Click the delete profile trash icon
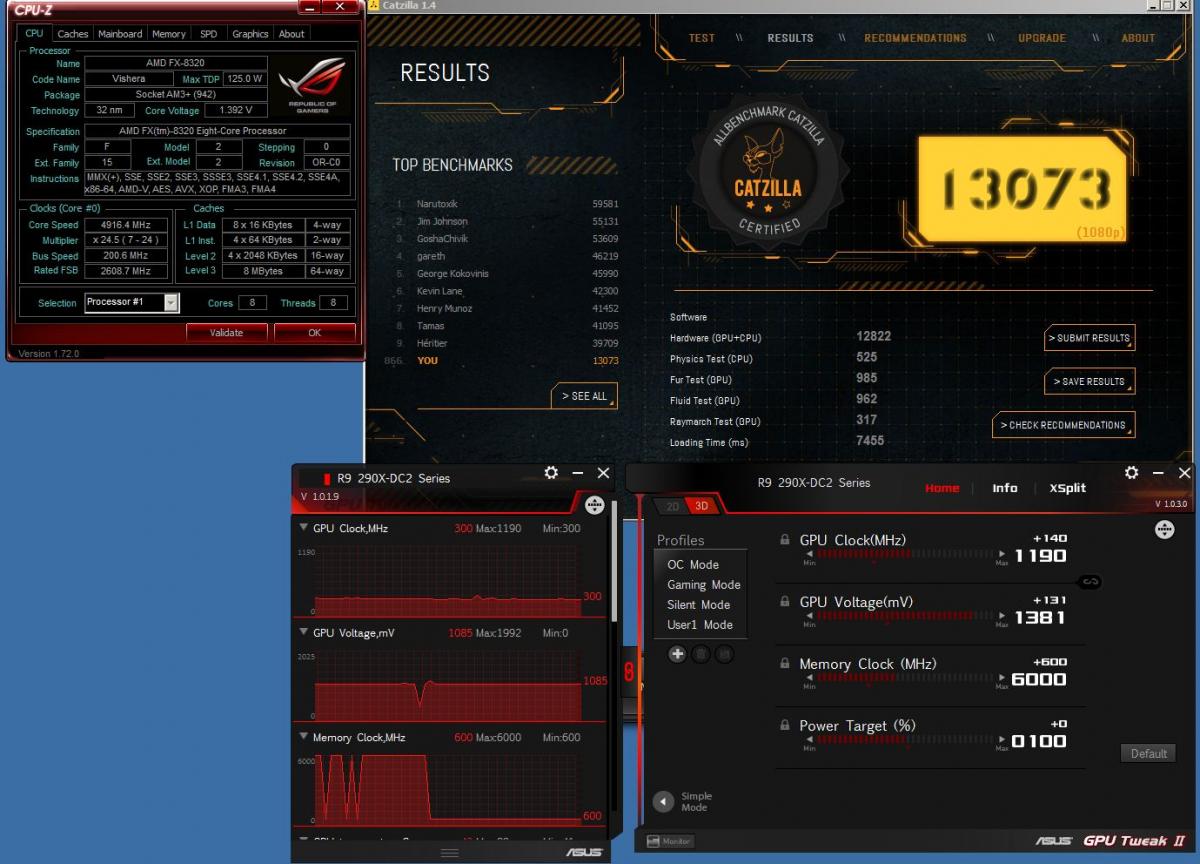Viewport: 1200px width, 864px height. (701, 654)
